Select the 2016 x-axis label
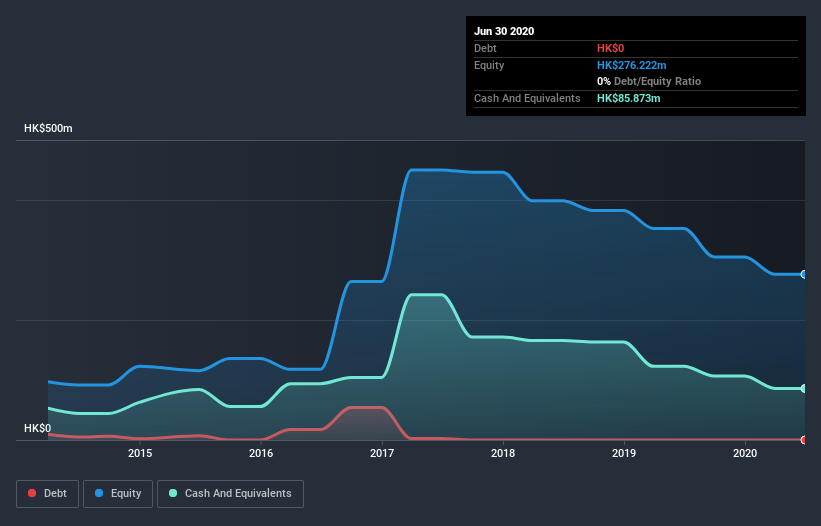The image size is (821, 526). pos(261,453)
